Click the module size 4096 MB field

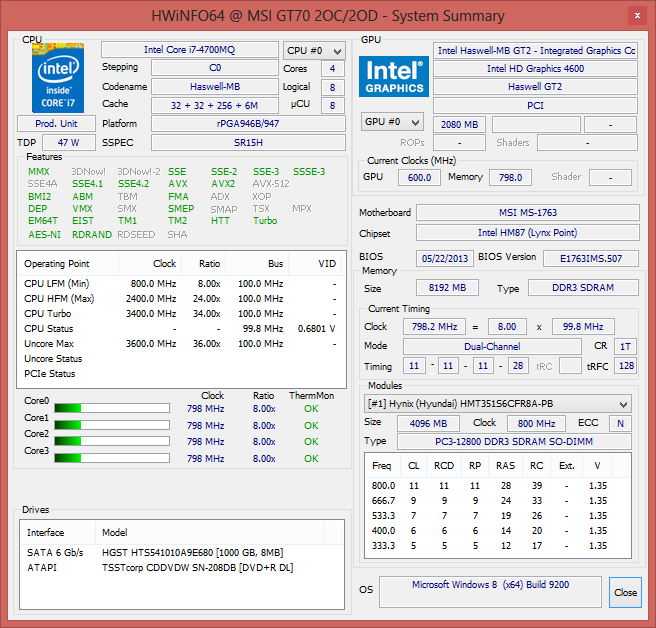coord(428,423)
